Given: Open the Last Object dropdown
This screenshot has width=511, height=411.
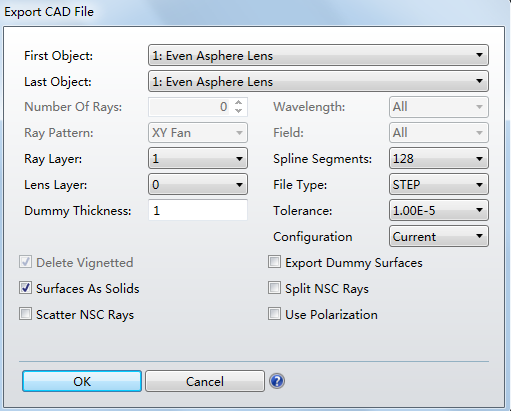Looking at the screenshot, I should pyautogui.click(x=318, y=81).
